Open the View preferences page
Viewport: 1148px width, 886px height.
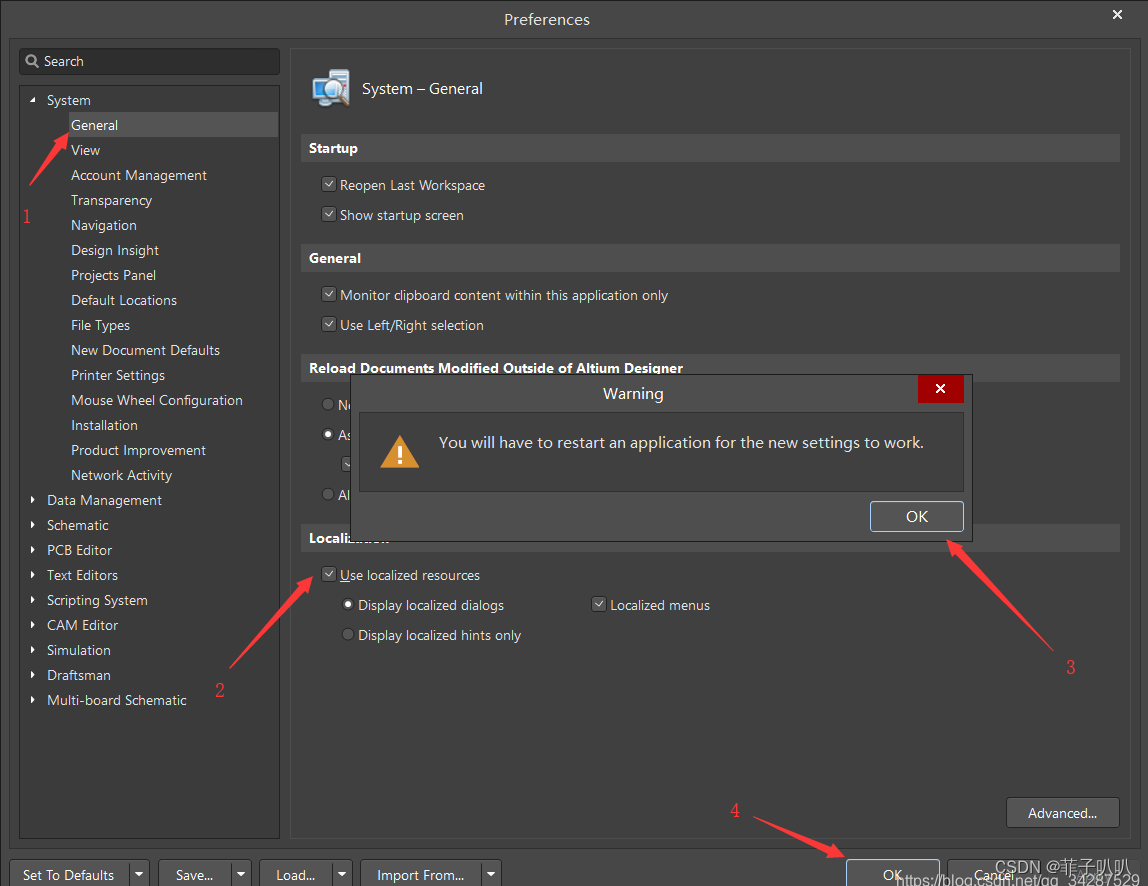(86, 150)
